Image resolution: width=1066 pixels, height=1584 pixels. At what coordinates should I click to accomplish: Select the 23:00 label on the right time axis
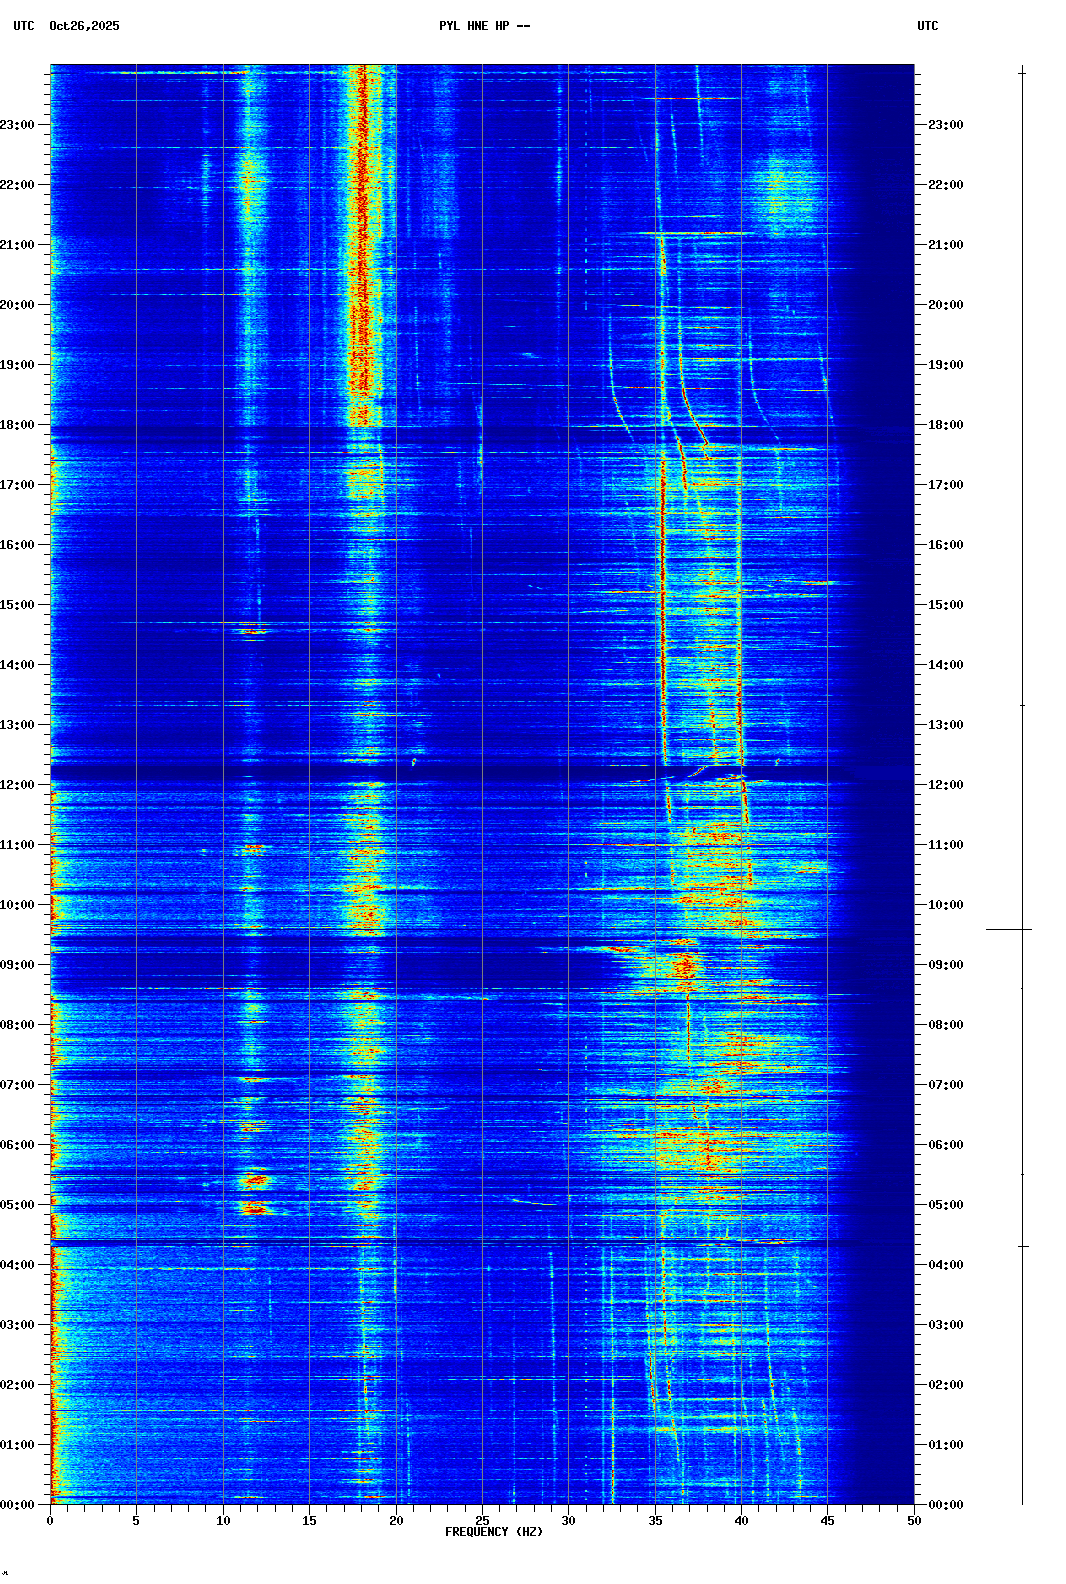point(945,125)
